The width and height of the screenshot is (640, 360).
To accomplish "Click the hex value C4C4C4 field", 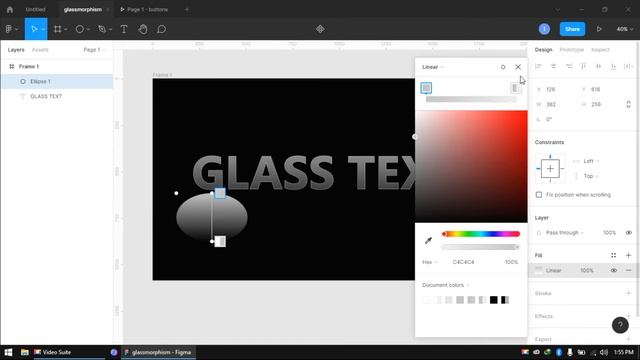I will coord(464,262).
